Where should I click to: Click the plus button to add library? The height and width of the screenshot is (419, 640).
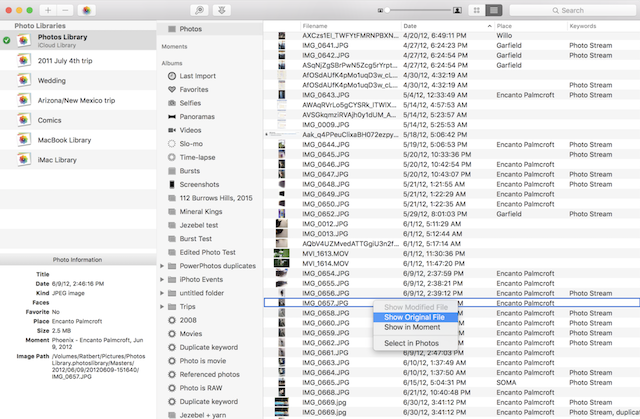(x=48, y=9)
